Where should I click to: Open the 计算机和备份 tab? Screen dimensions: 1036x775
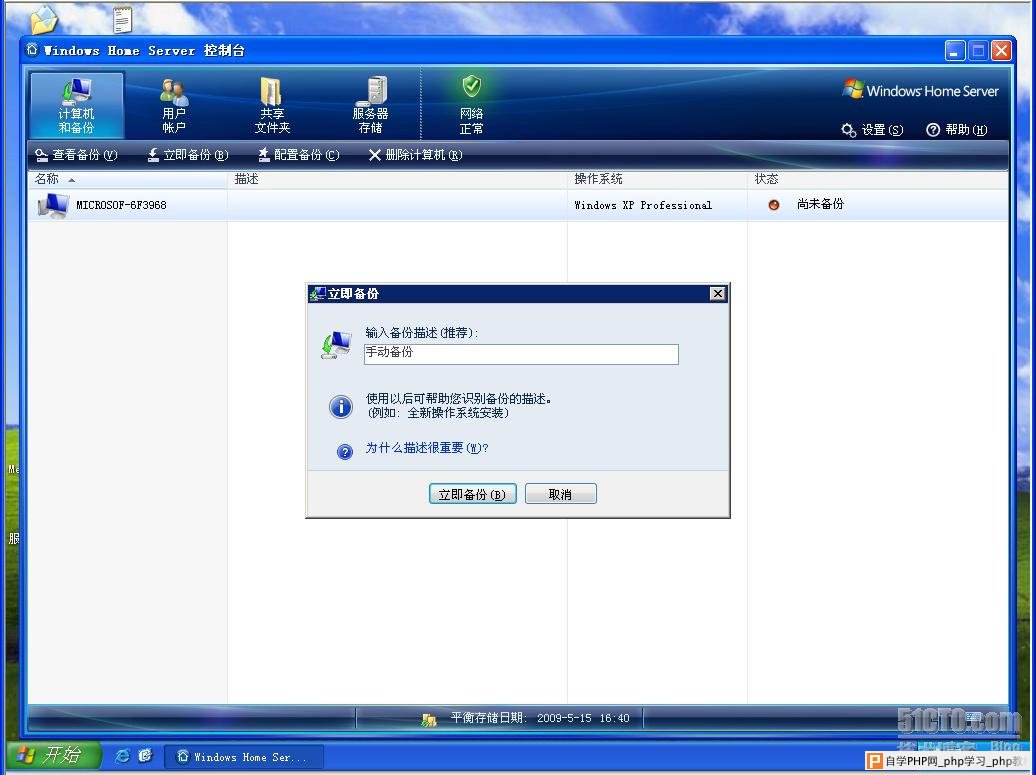(77, 105)
